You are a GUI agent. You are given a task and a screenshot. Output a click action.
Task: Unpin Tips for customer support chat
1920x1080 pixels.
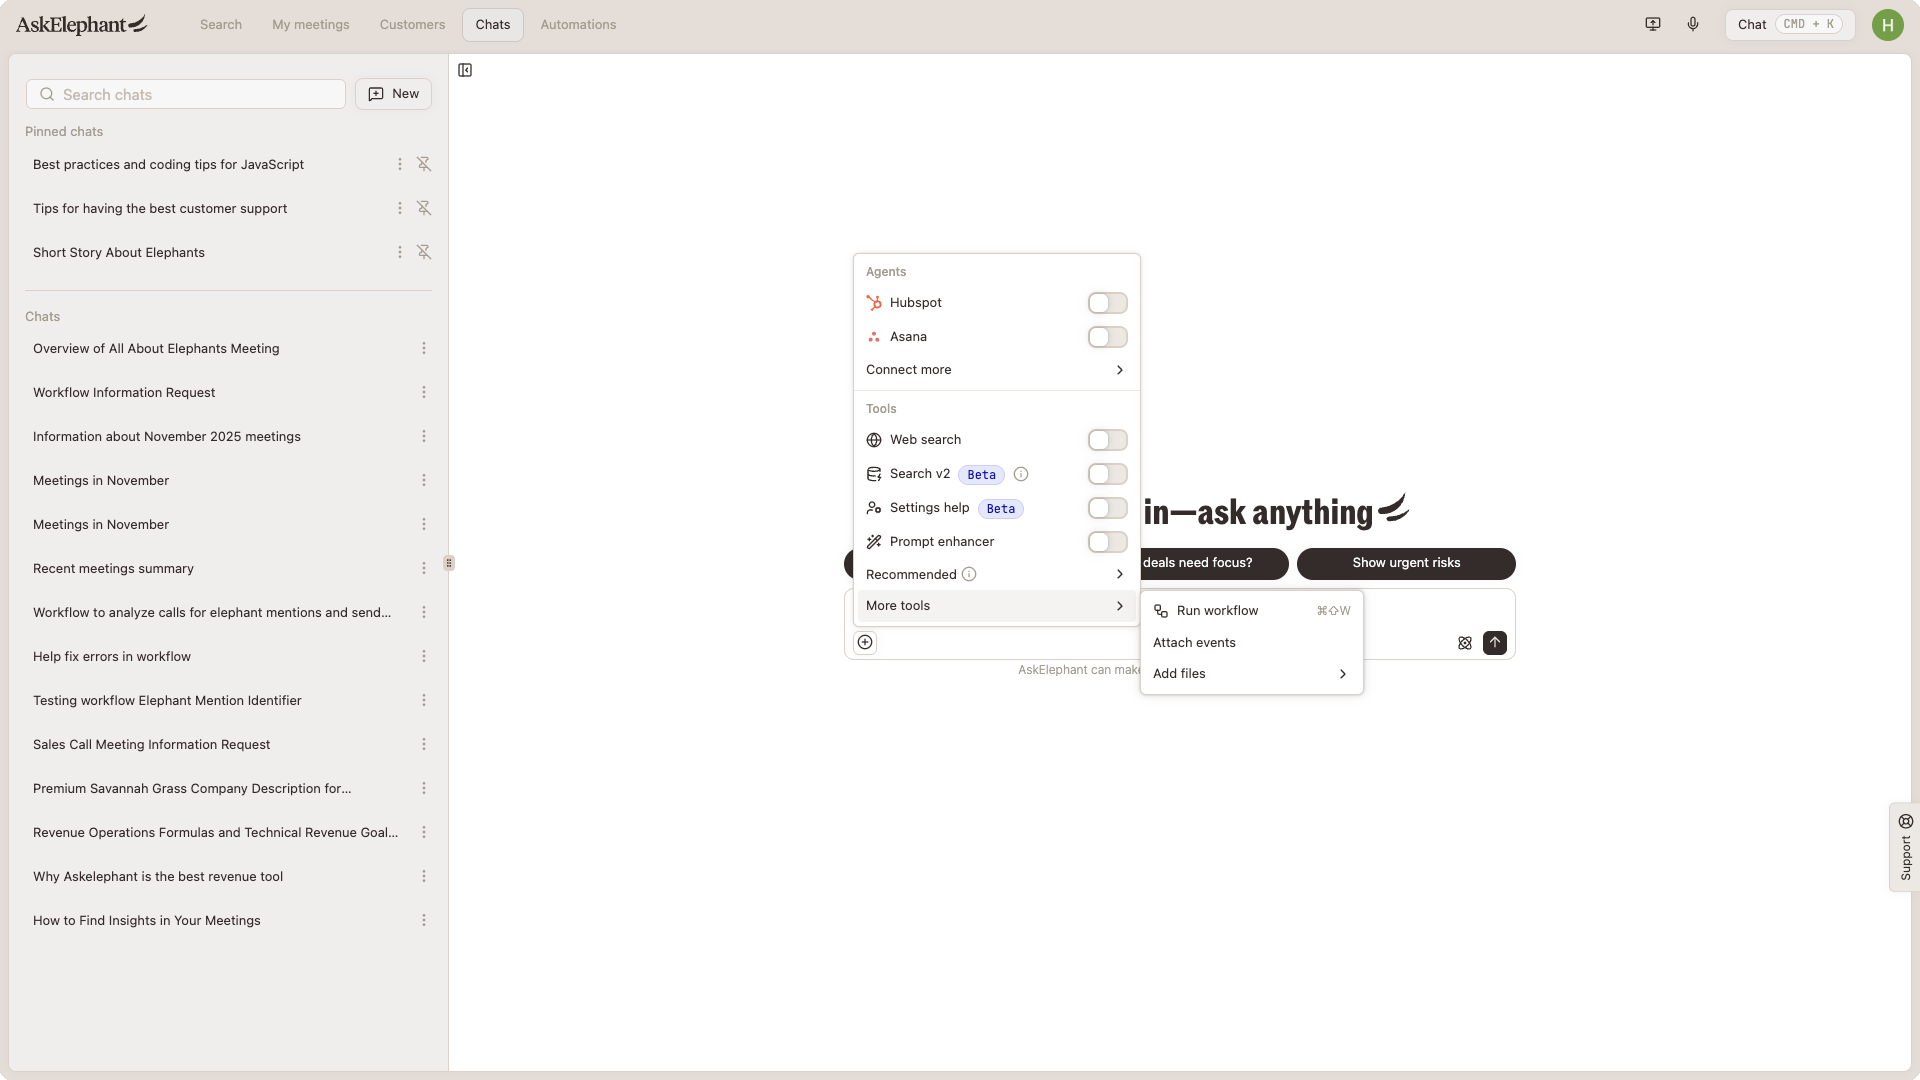[x=424, y=208]
